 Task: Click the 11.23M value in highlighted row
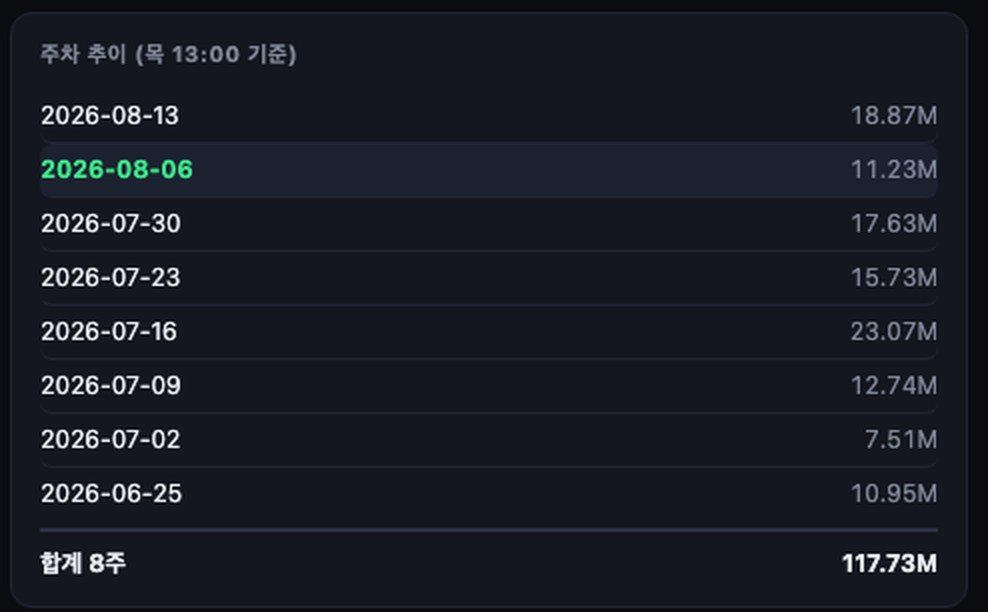(893, 170)
